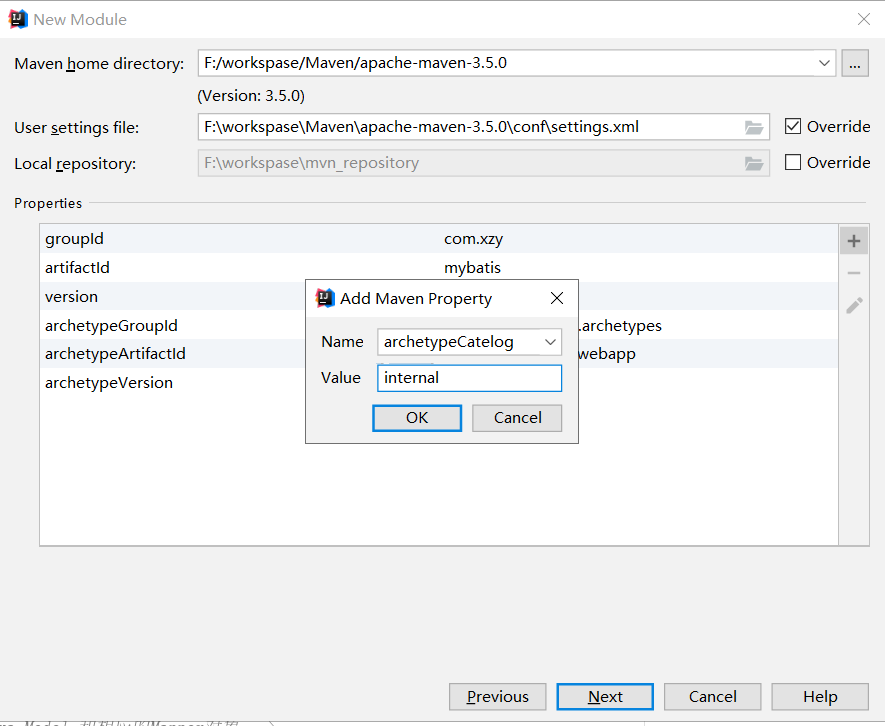This screenshot has width=885, height=726.
Task: Click IntelliJ icon in Add Maven Property title
Action: click(325, 298)
